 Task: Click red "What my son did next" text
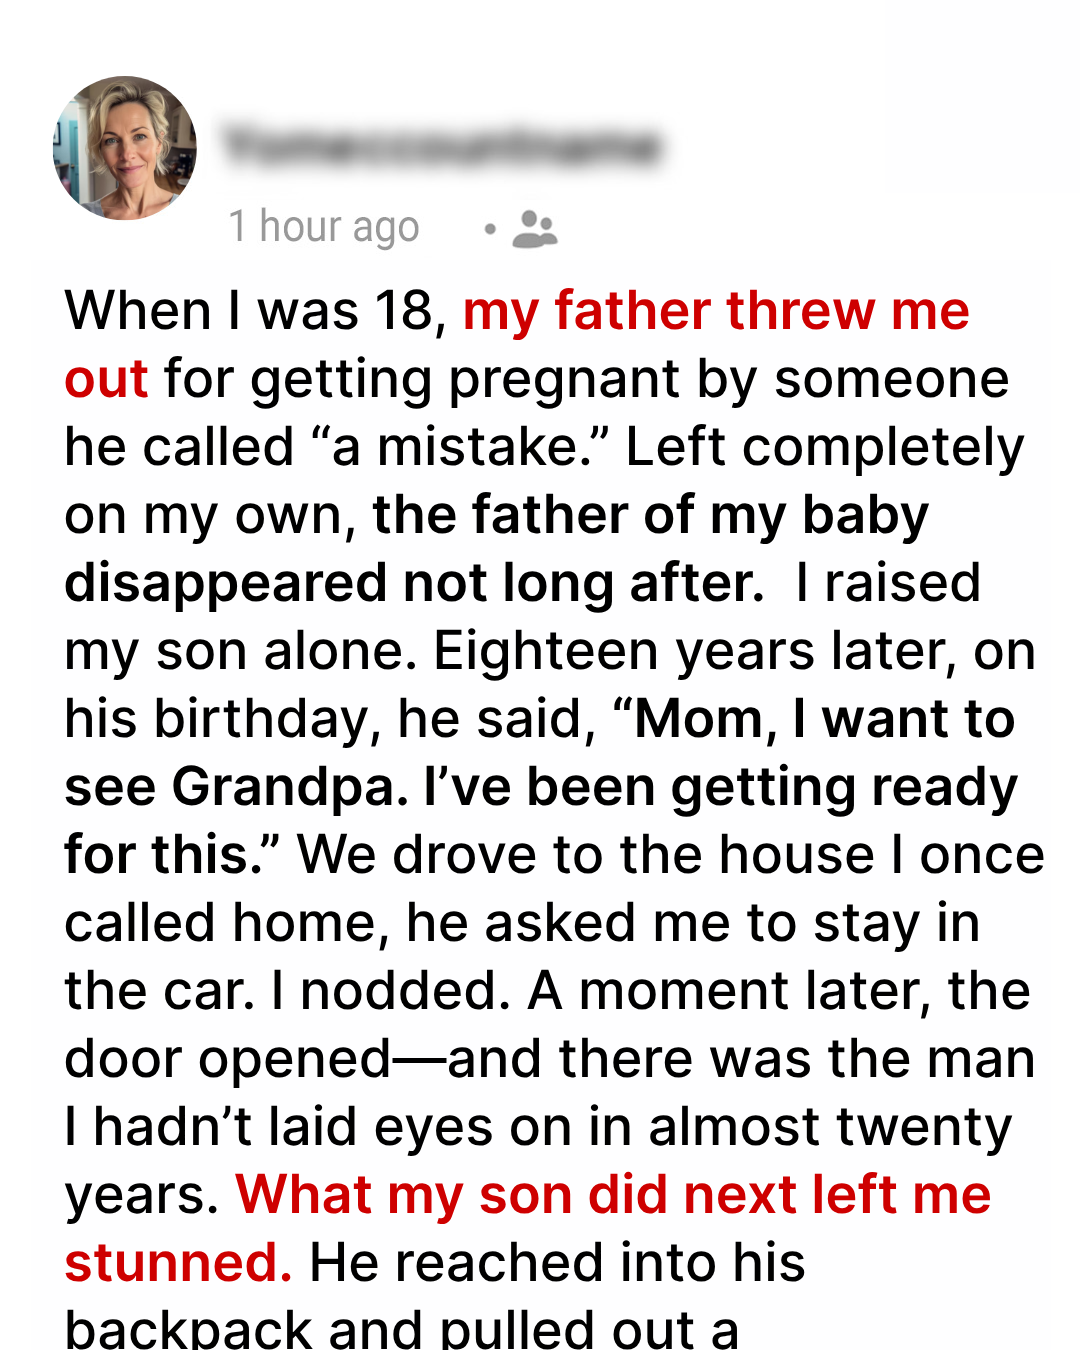coord(518,1195)
